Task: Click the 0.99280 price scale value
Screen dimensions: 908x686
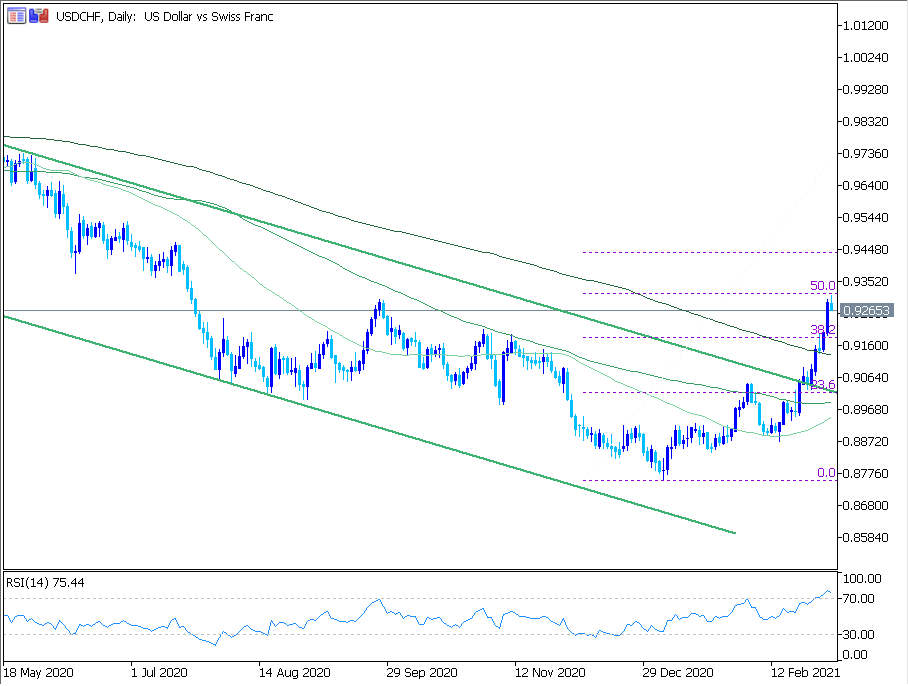Action: (x=866, y=90)
